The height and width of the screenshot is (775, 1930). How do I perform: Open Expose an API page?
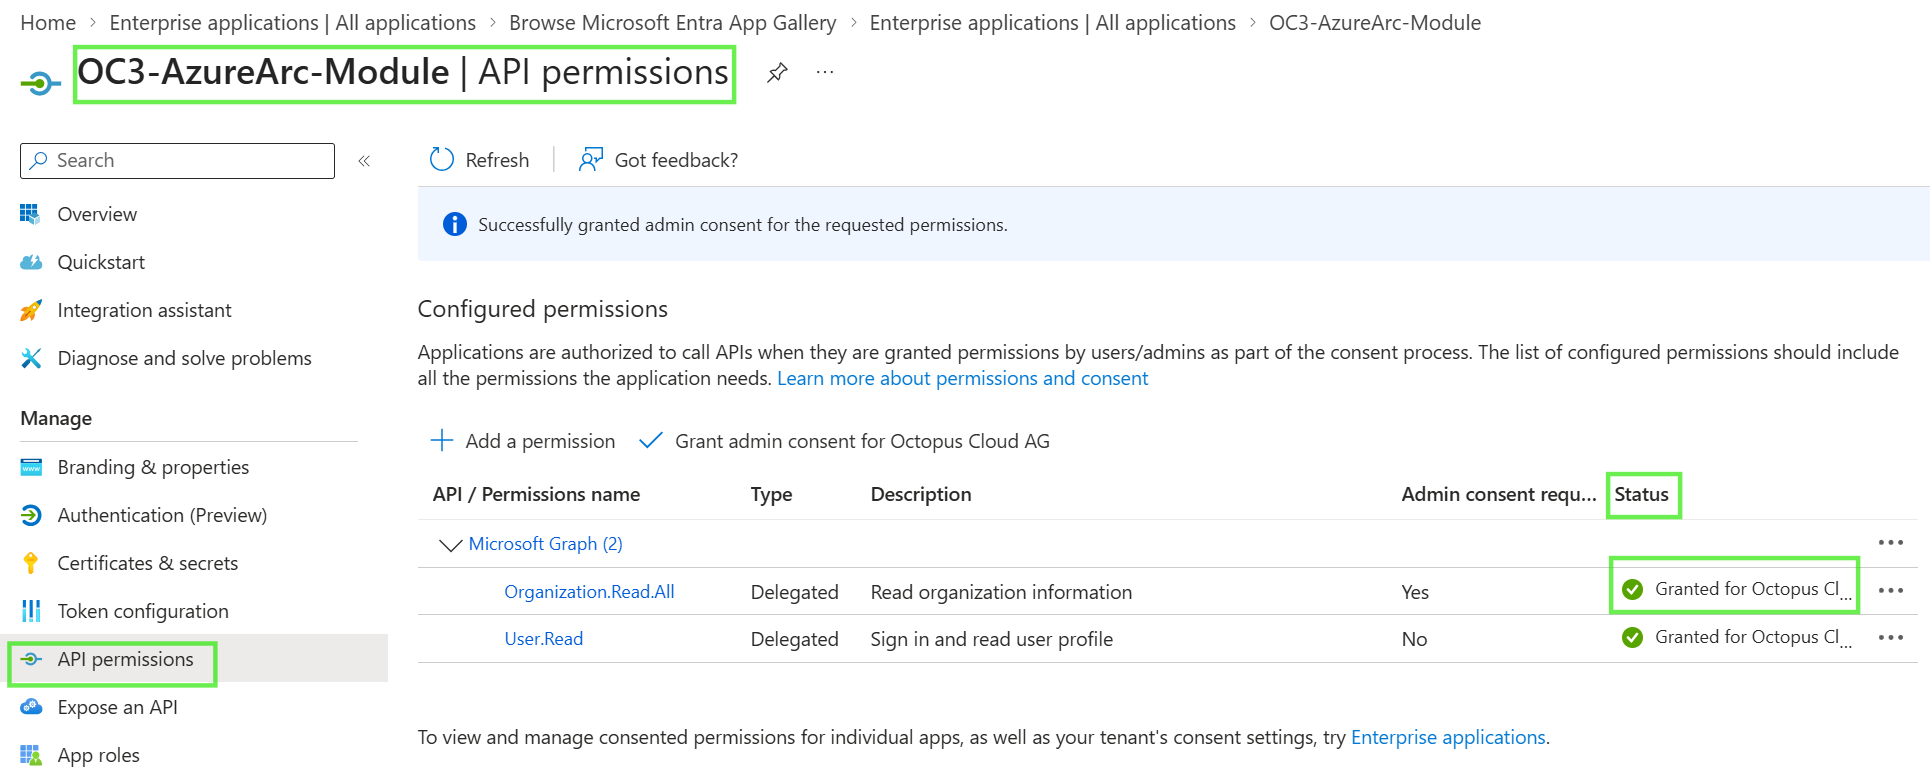tap(117, 707)
